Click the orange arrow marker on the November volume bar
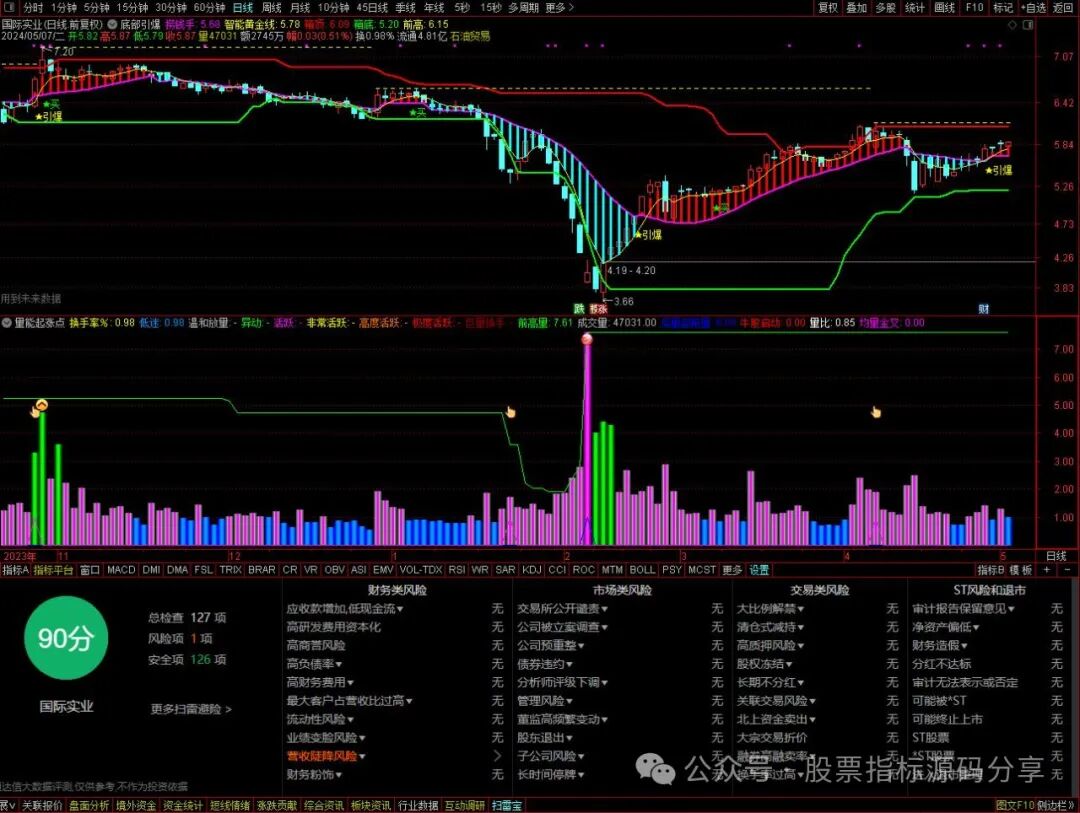The width and height of the screenshot is (1080, 813). point(42,405)
